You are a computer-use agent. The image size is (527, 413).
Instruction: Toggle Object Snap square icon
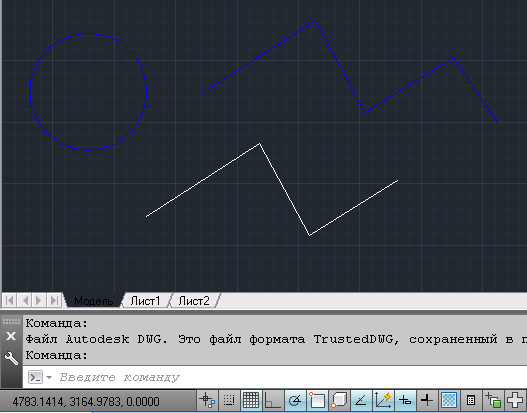pos(317,401)
